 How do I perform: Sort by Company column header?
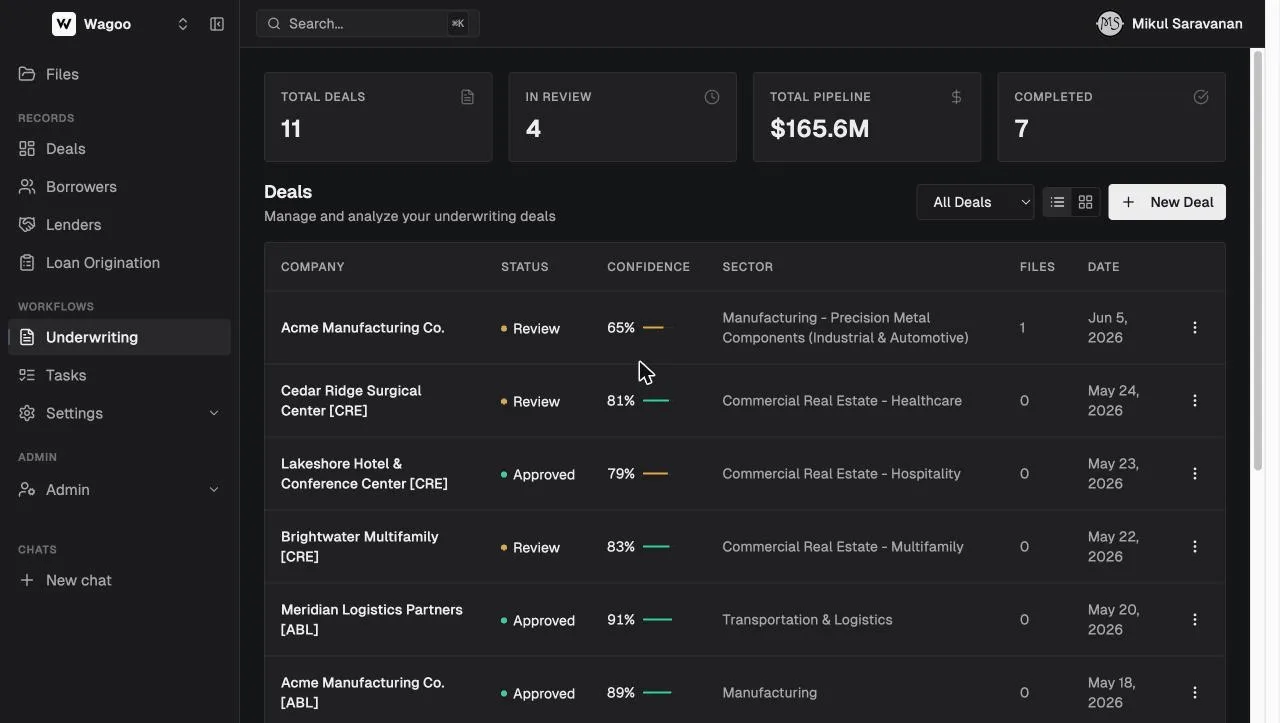point(313,267)
